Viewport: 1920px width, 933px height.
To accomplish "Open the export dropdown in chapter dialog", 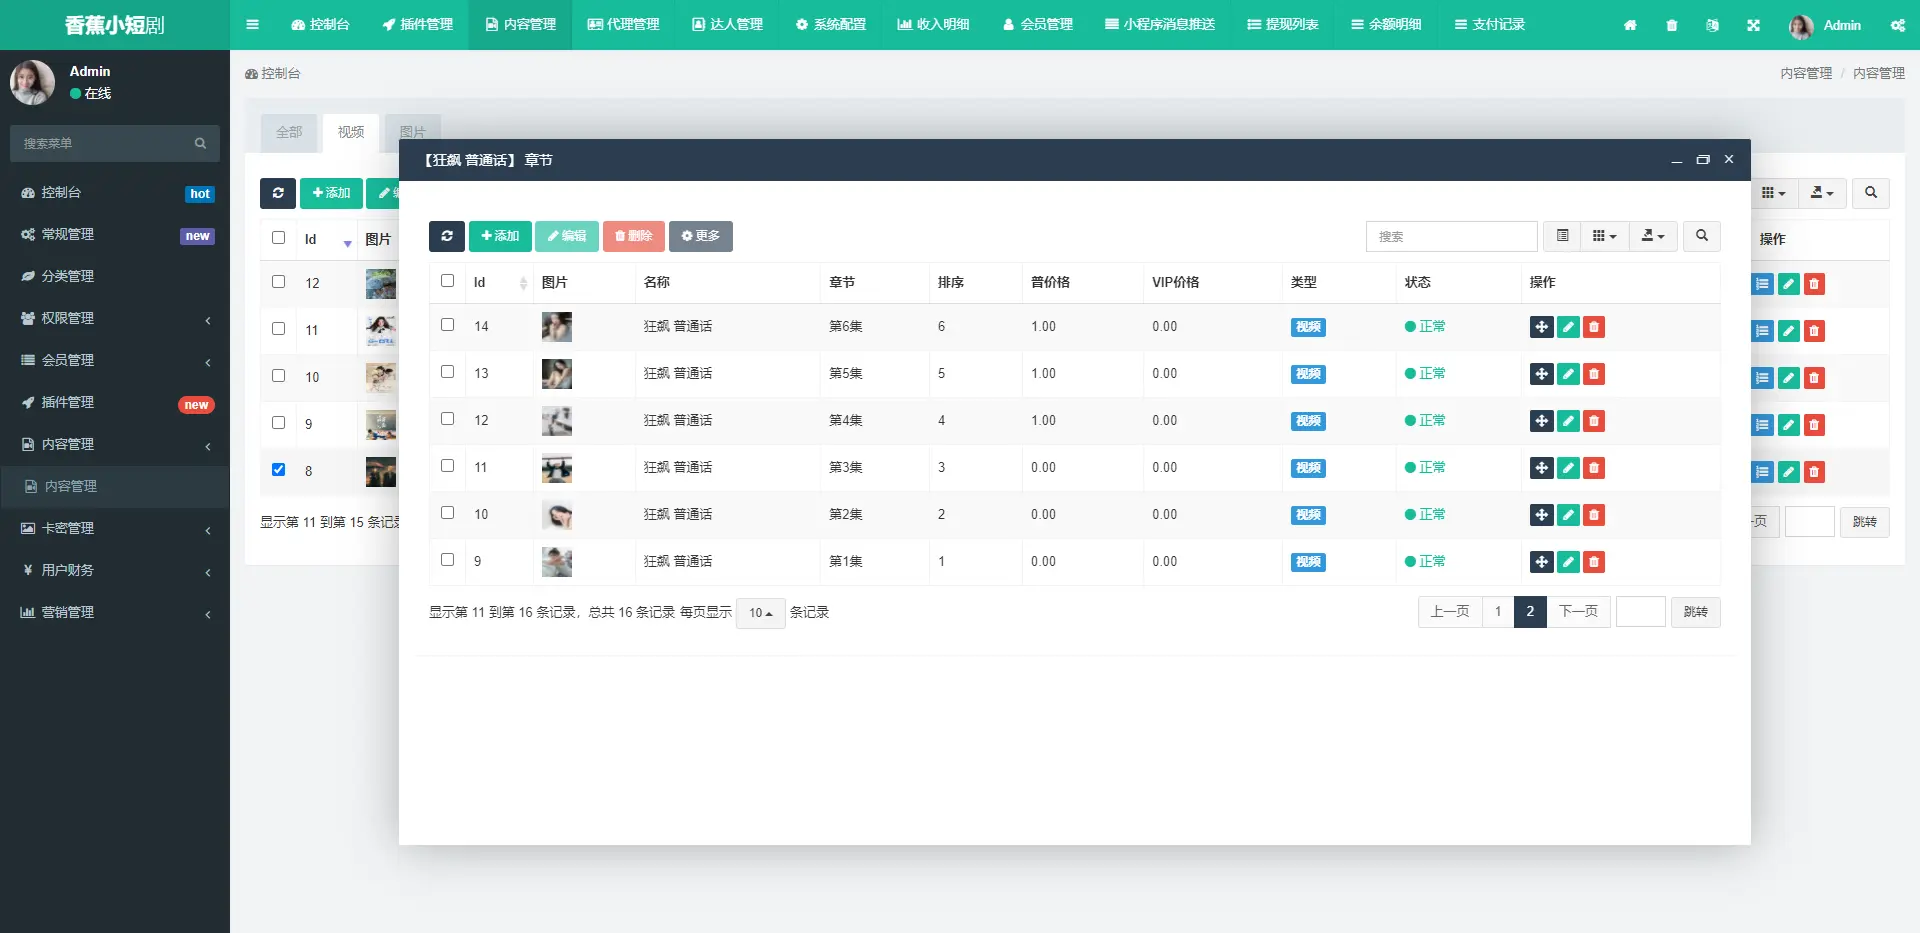I will [x=1652, y=236].
